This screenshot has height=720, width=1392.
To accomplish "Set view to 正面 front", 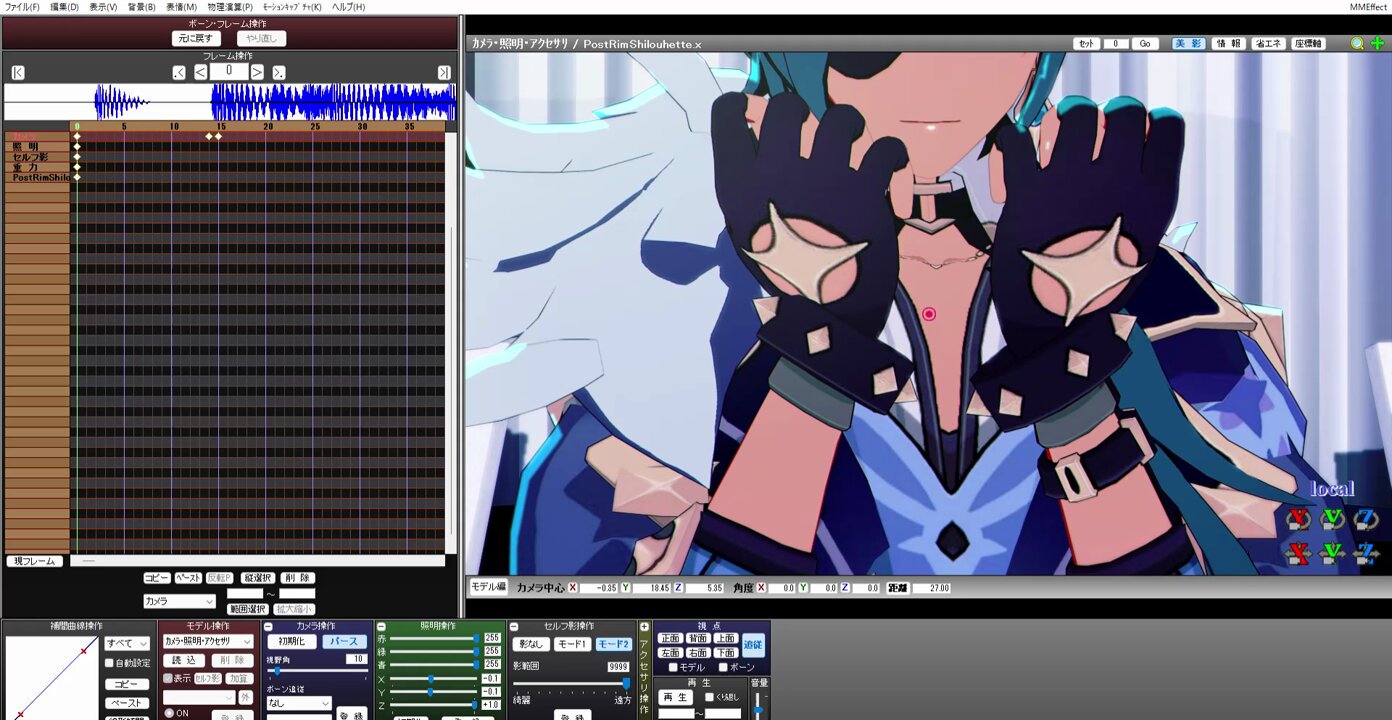I will (x=670, y=639).
